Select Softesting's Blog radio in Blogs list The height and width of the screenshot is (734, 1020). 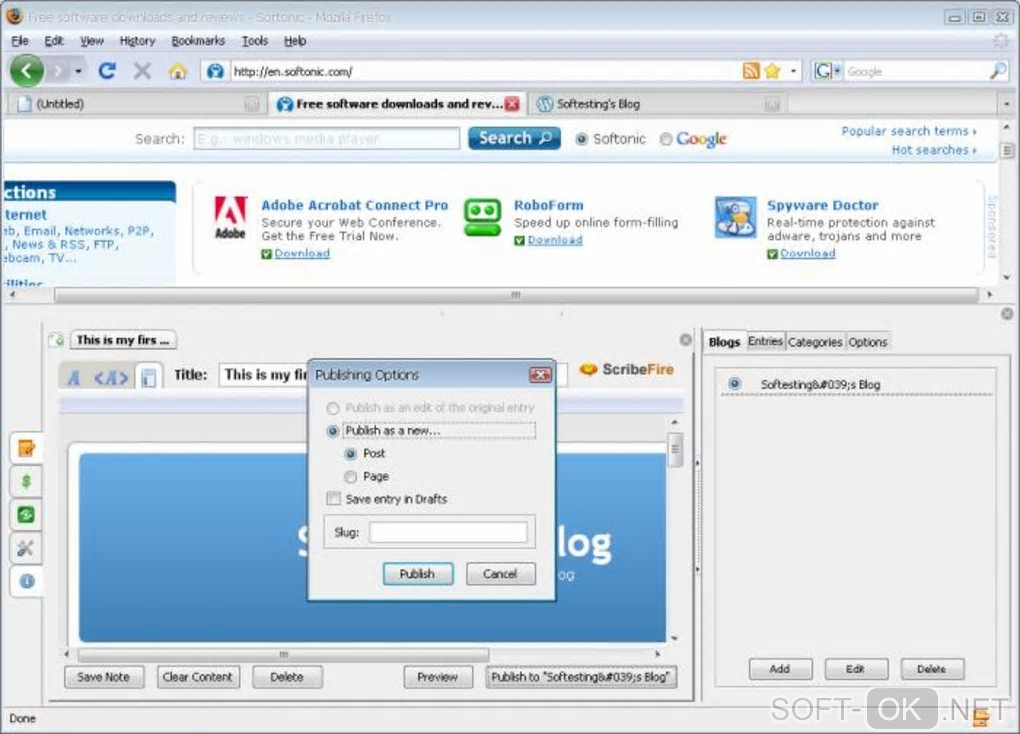pyautogui.click(x=734, y=384)
